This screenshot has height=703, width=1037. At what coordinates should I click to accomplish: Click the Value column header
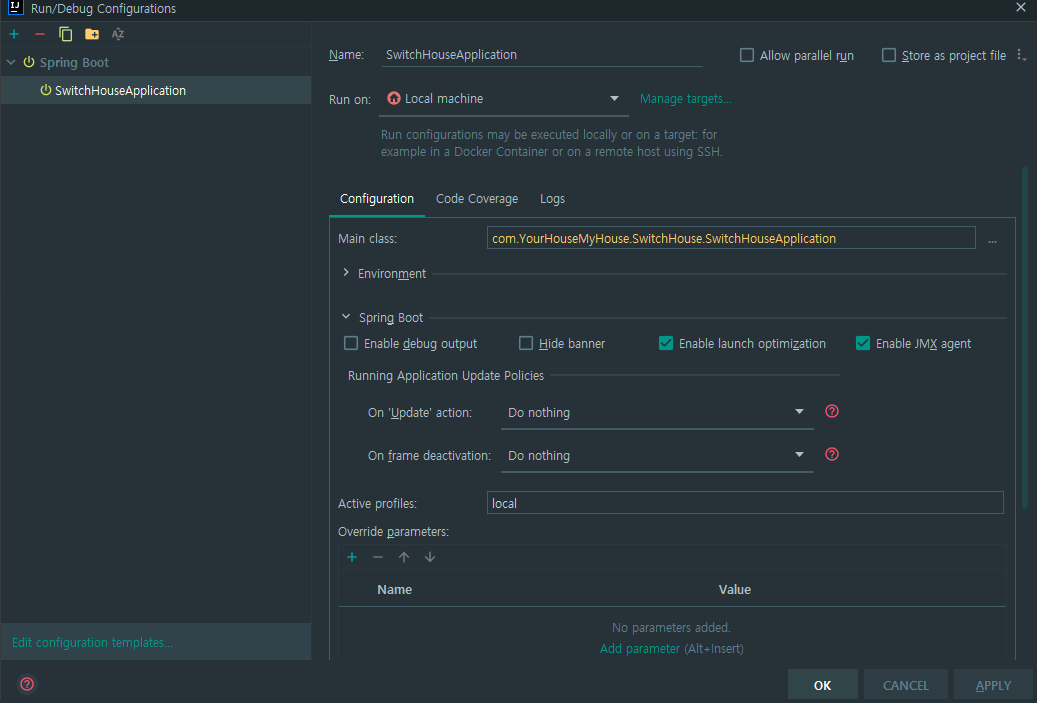735,589
